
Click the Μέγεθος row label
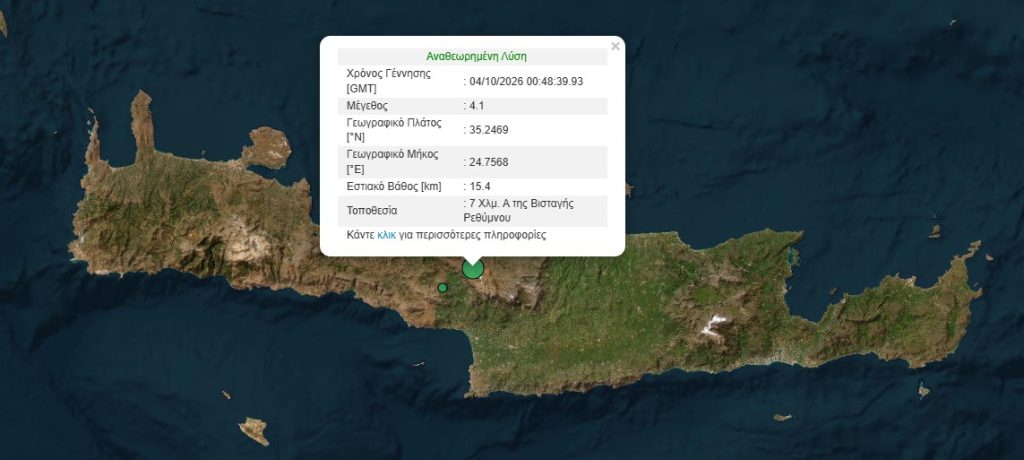point(366,106)
